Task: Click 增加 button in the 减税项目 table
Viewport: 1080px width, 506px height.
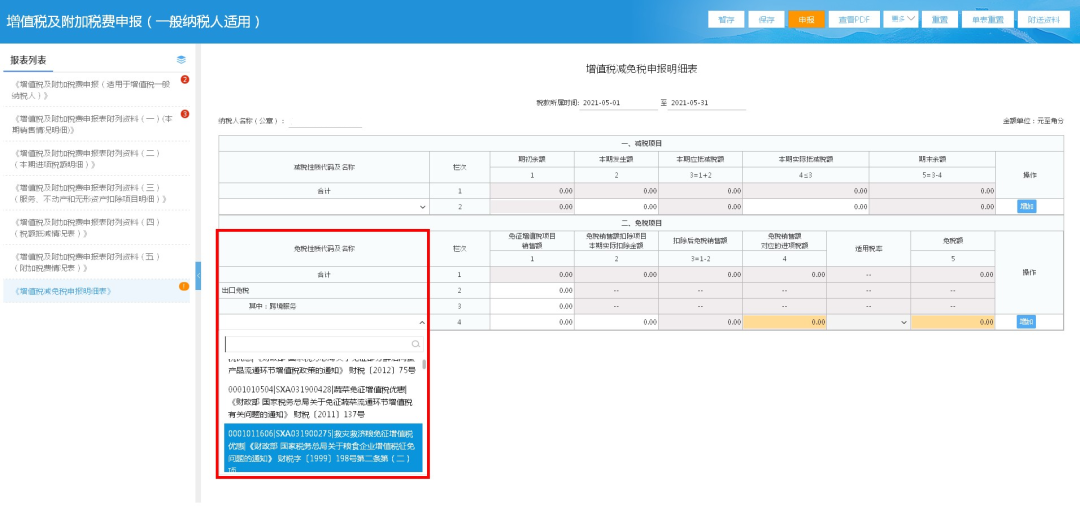Action: pyautogui.click(x=1026, y=206)
